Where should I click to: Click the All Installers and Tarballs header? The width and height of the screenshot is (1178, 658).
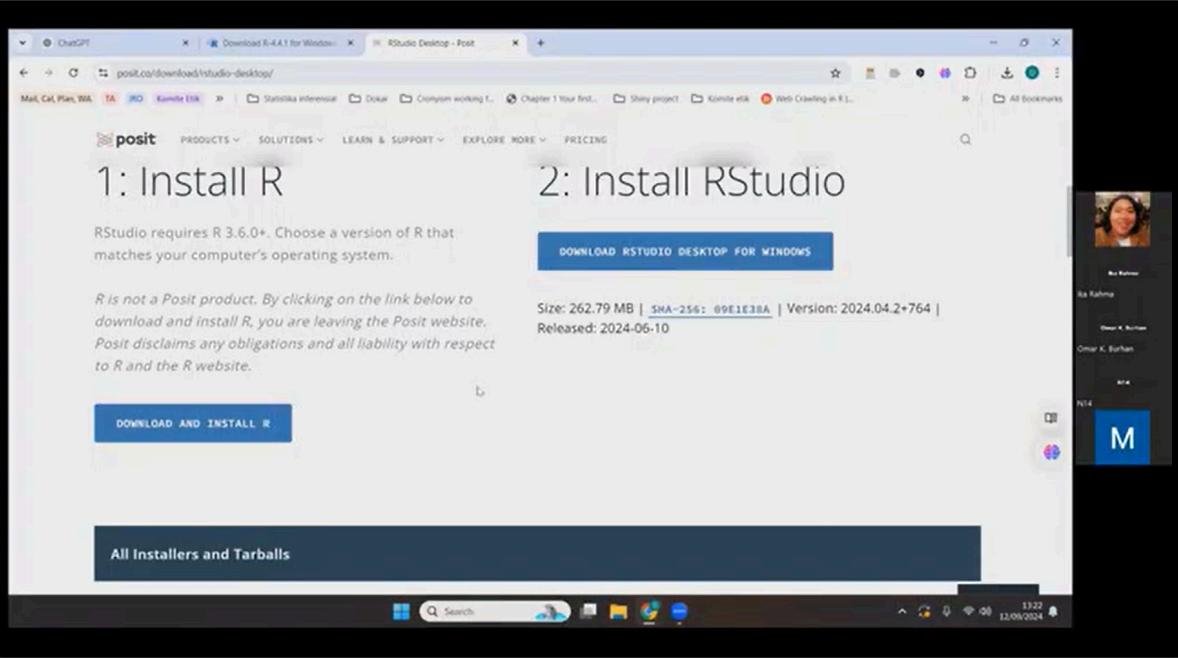[537, 554]
